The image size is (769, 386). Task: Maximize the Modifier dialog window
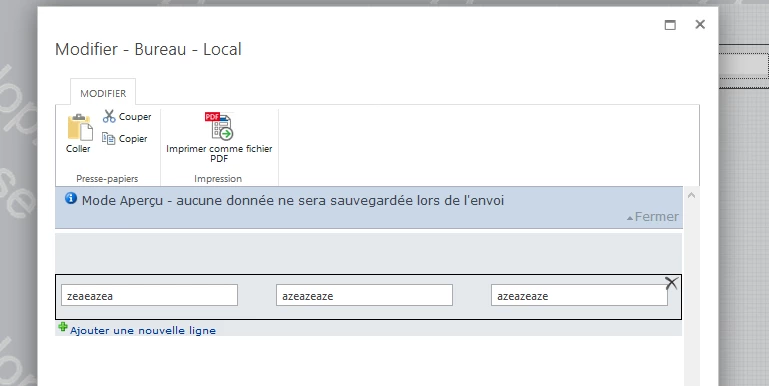click(x=670, y=25)
